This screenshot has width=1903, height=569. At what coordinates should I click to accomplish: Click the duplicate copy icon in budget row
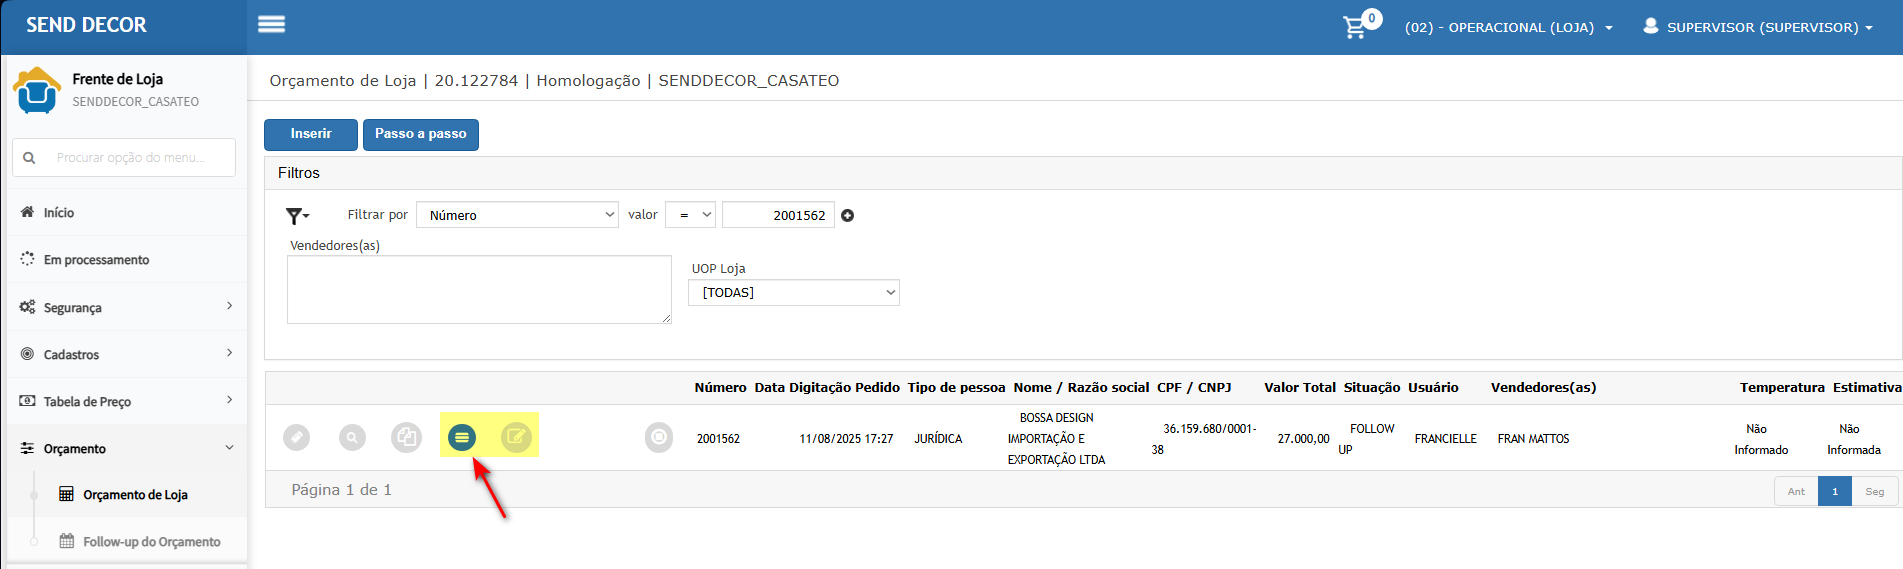[406, 438]
